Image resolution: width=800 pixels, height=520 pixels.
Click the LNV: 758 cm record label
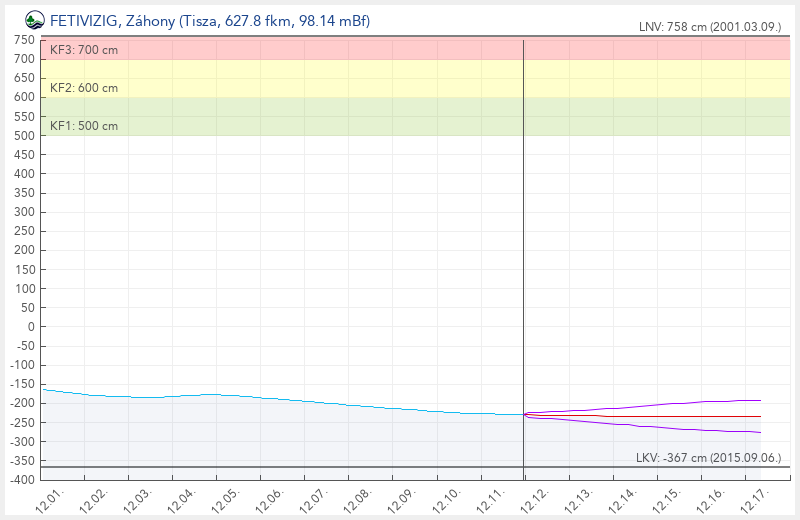click(709, 27)
